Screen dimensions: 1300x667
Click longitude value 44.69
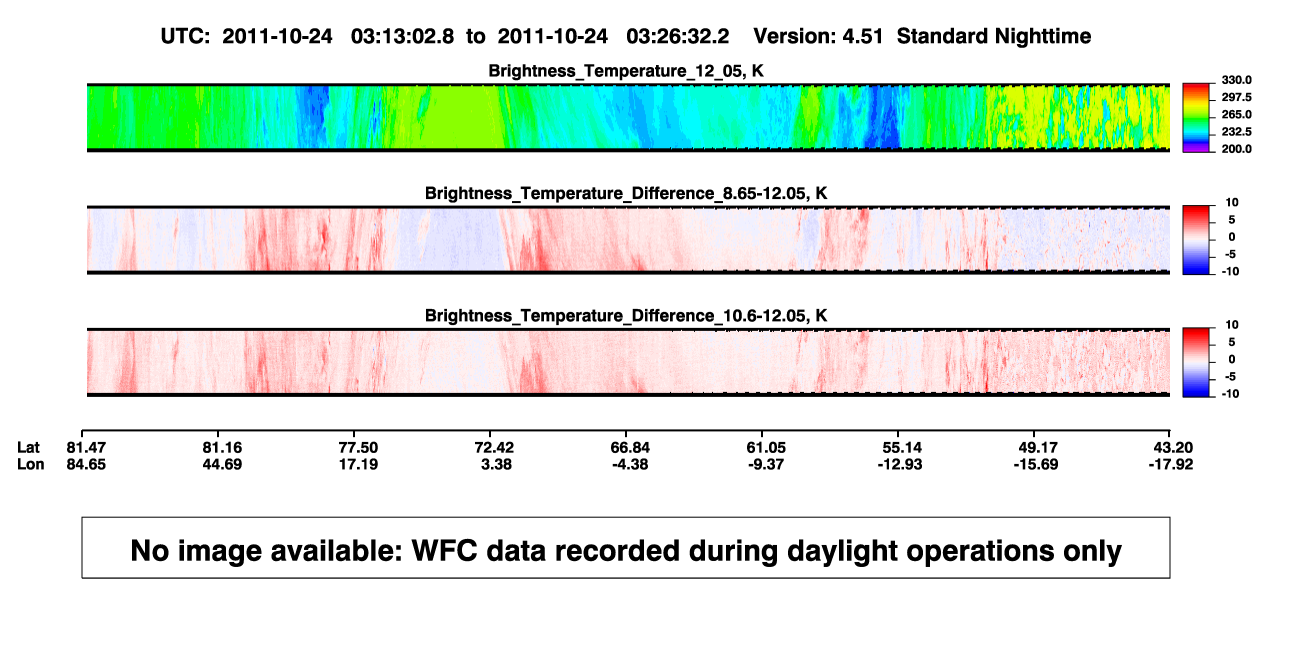[x=222, y=464]
